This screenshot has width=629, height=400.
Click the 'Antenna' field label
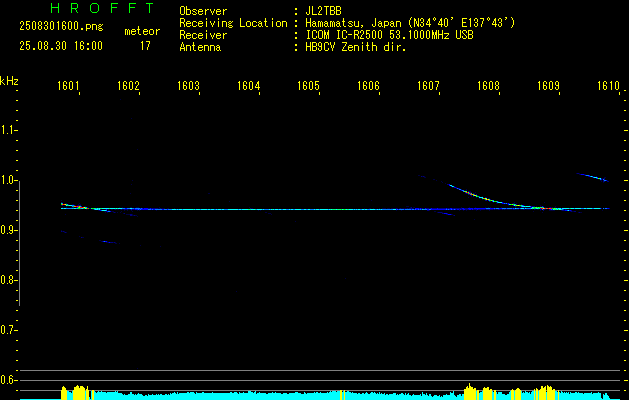point(200,47)
